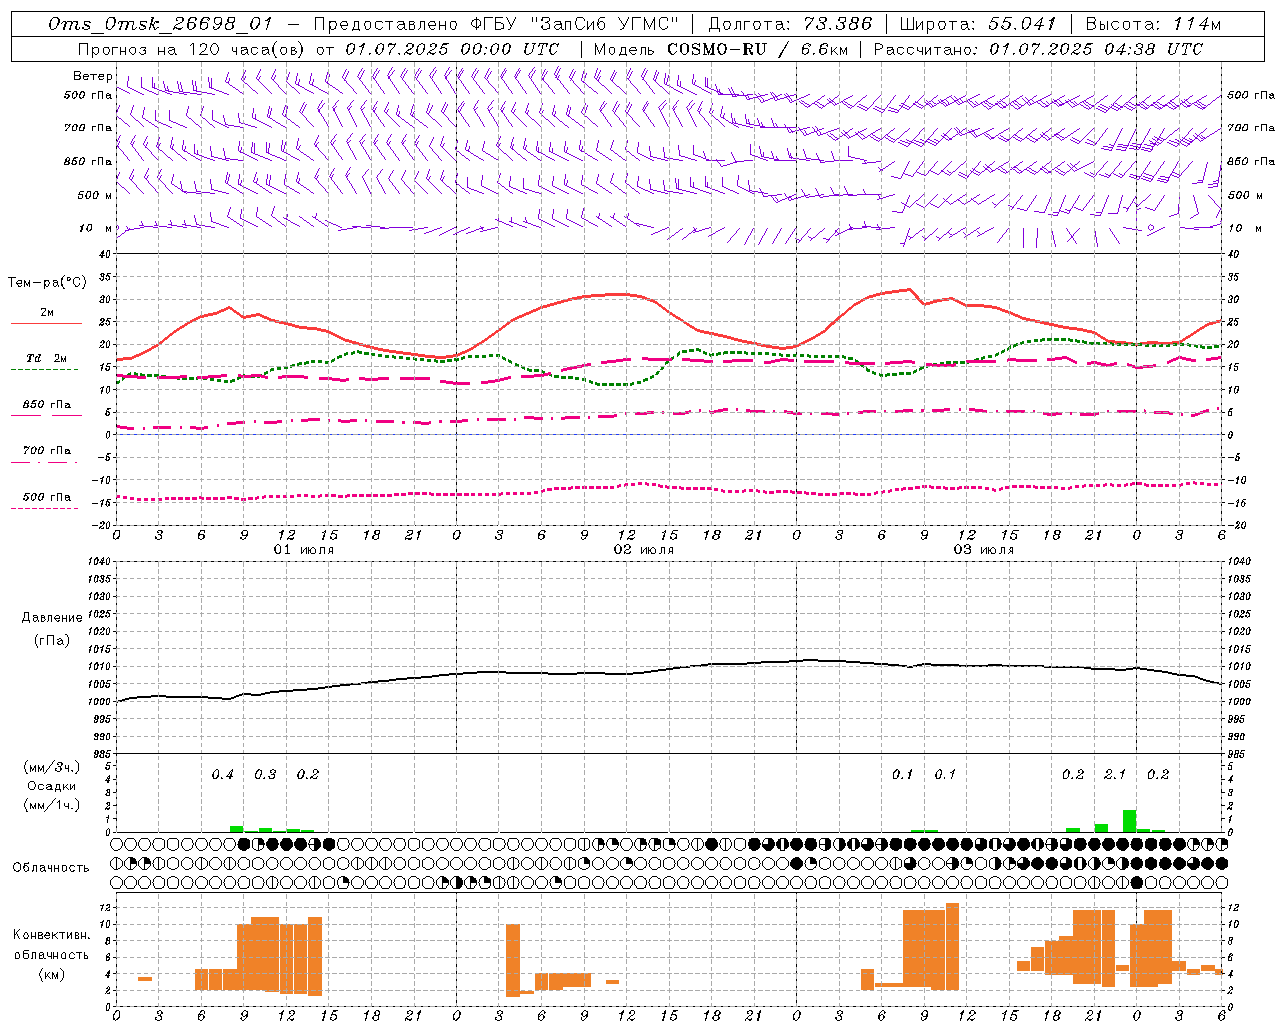Click the 02 июля date label

click(644, 550)
